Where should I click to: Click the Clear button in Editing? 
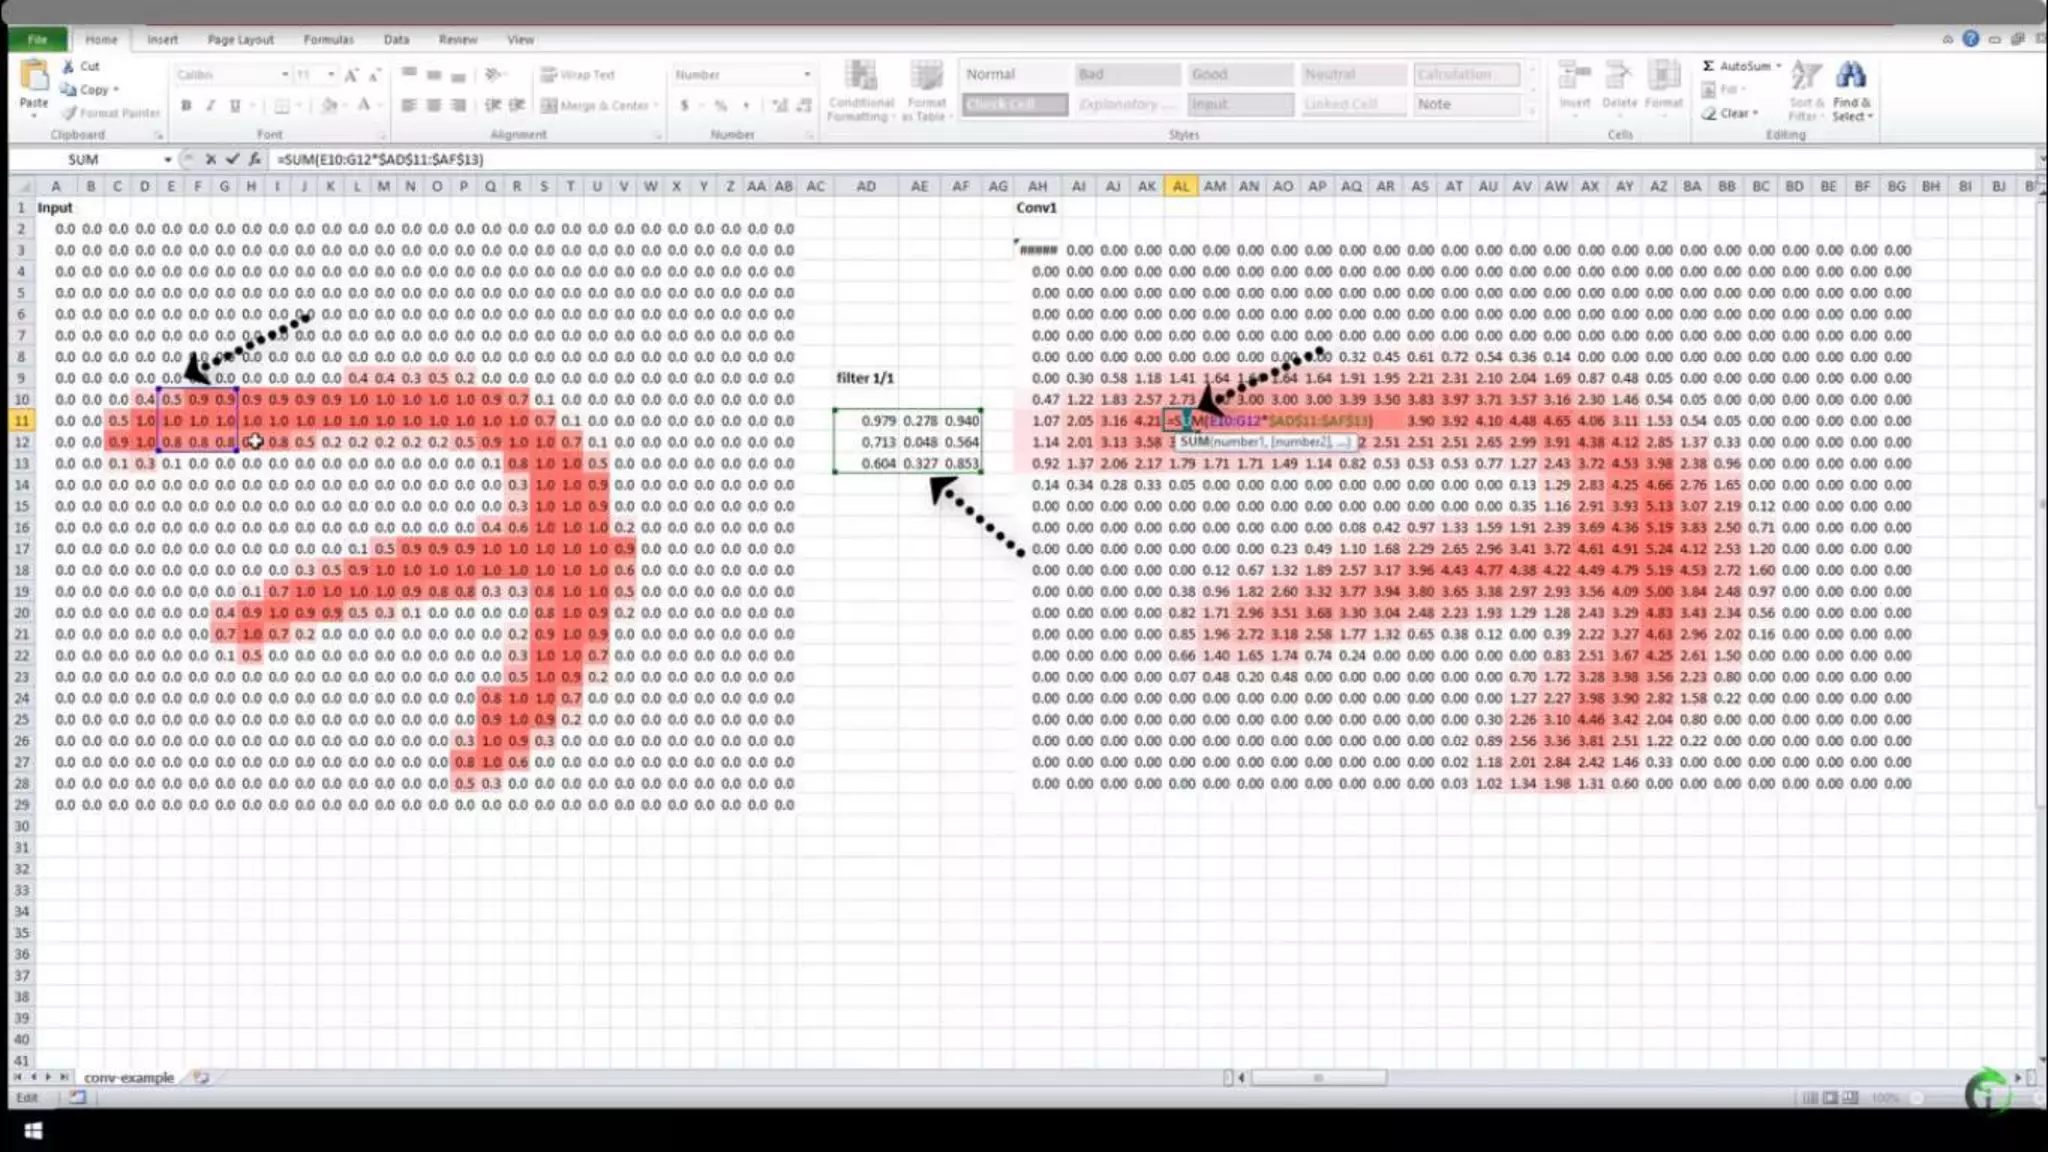(x=1733, y=113)
